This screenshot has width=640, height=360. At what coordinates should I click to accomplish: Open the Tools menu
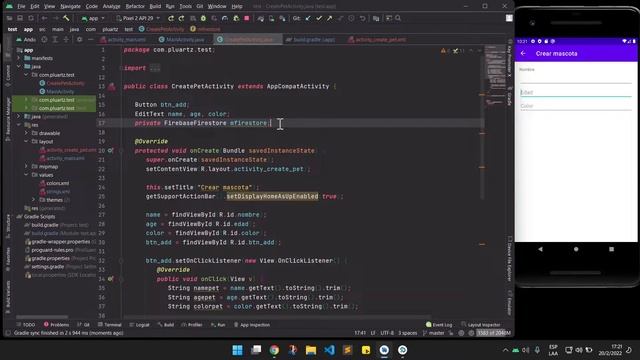[185, 6]
